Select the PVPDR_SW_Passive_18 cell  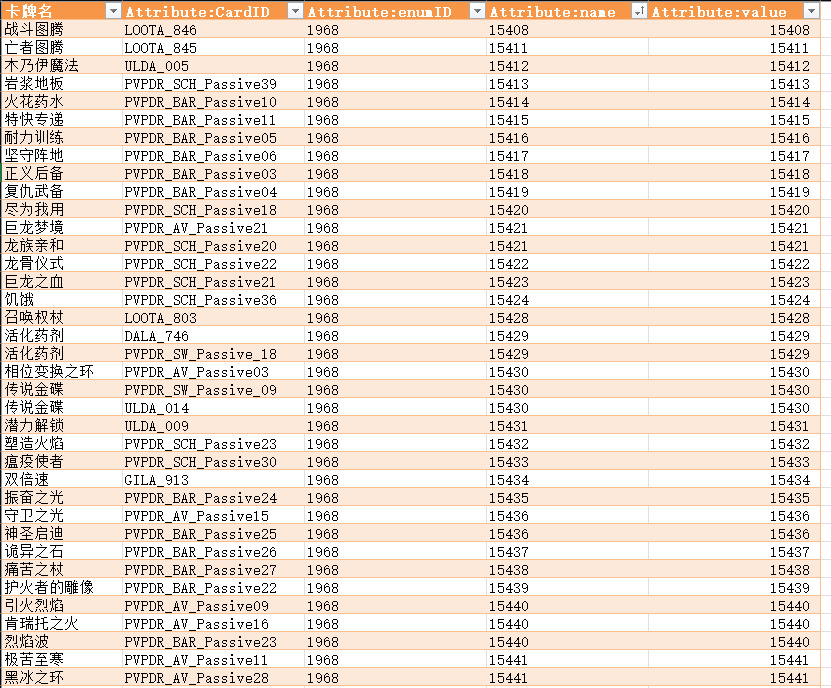tap(213, 354)
